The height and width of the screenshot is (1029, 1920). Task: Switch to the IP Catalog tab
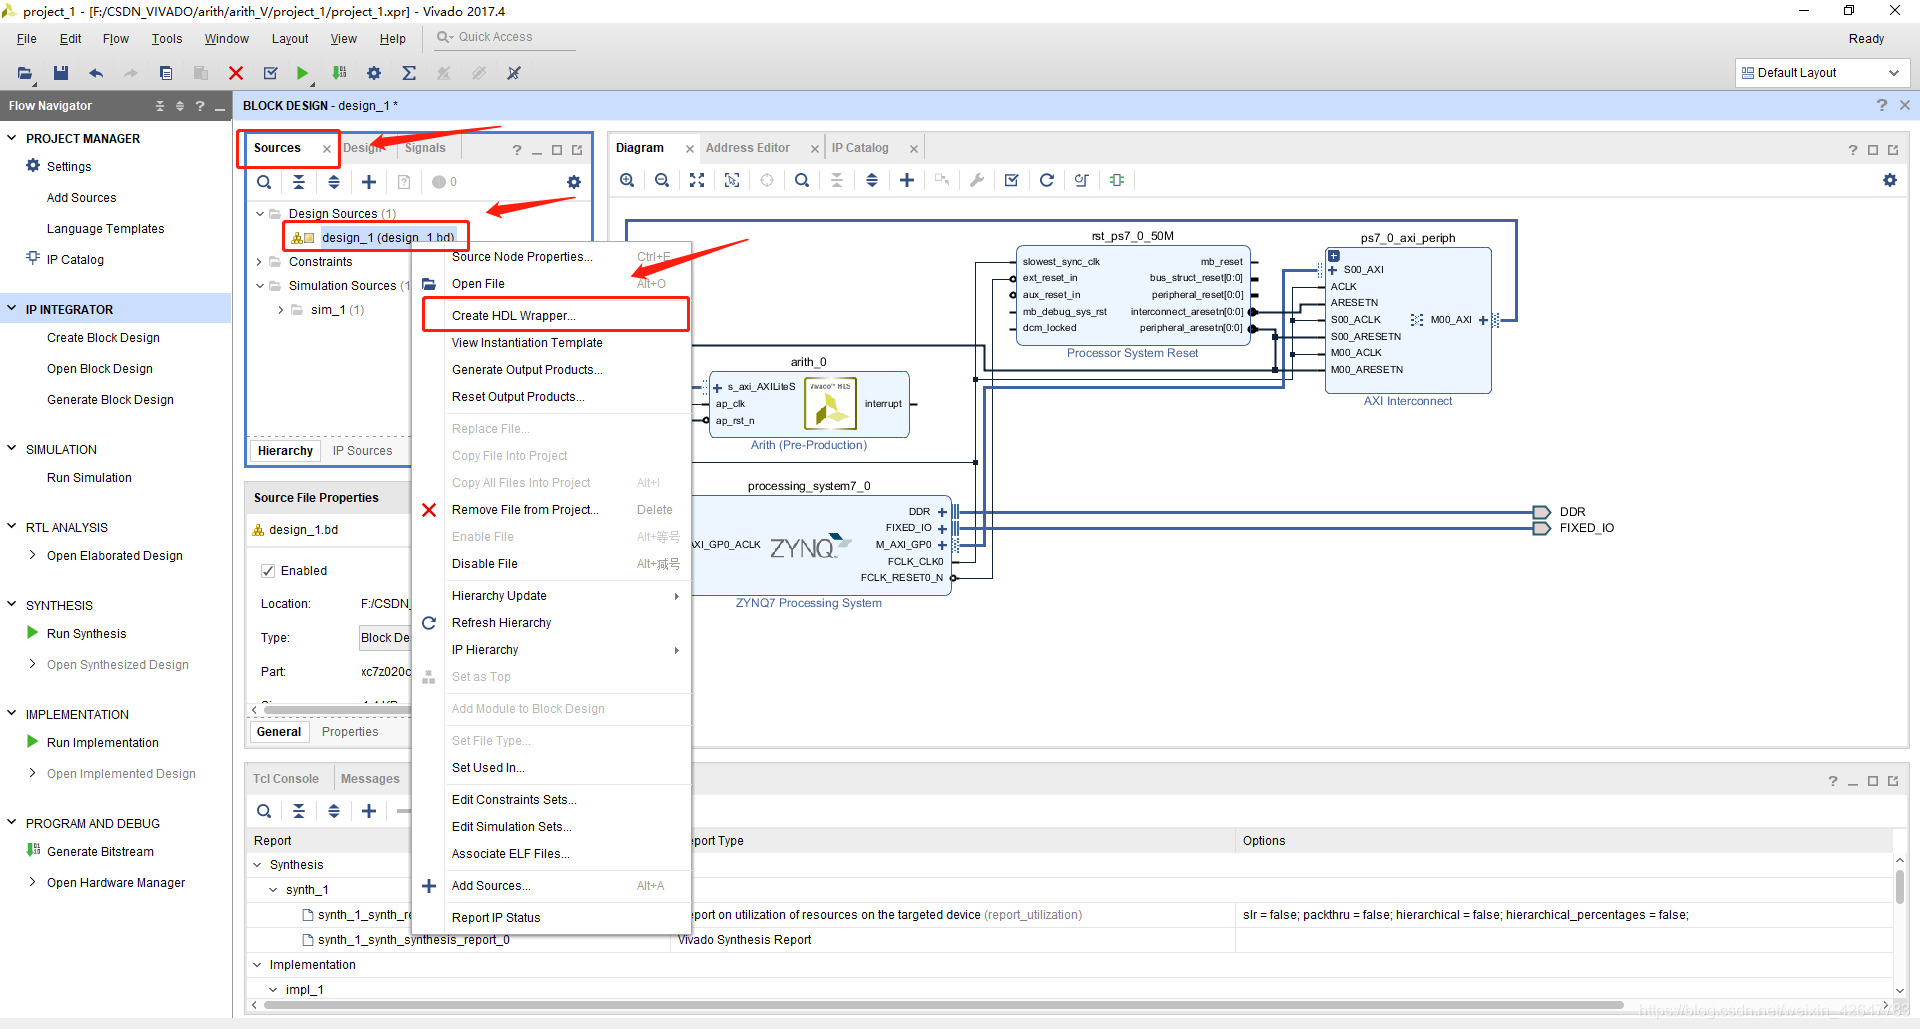[x=860, y=148]
